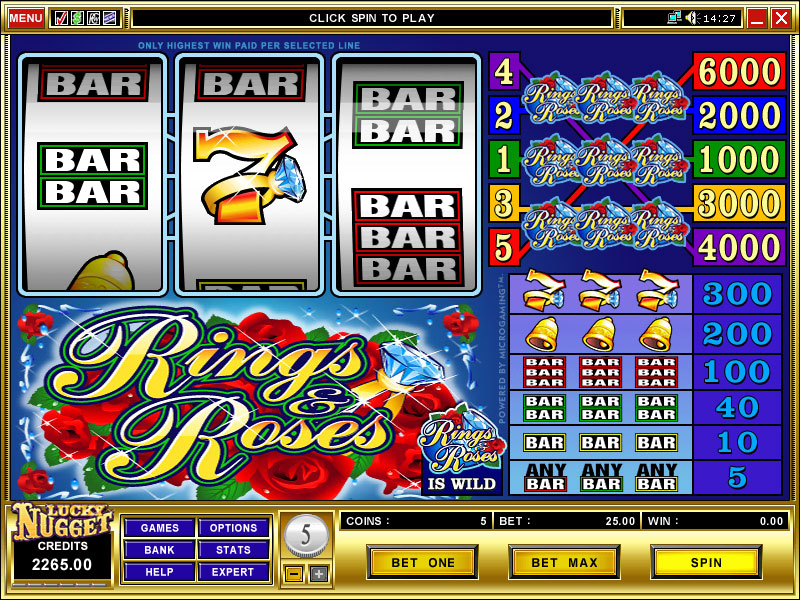Click the BET ONE button

(x=422, y=562)
